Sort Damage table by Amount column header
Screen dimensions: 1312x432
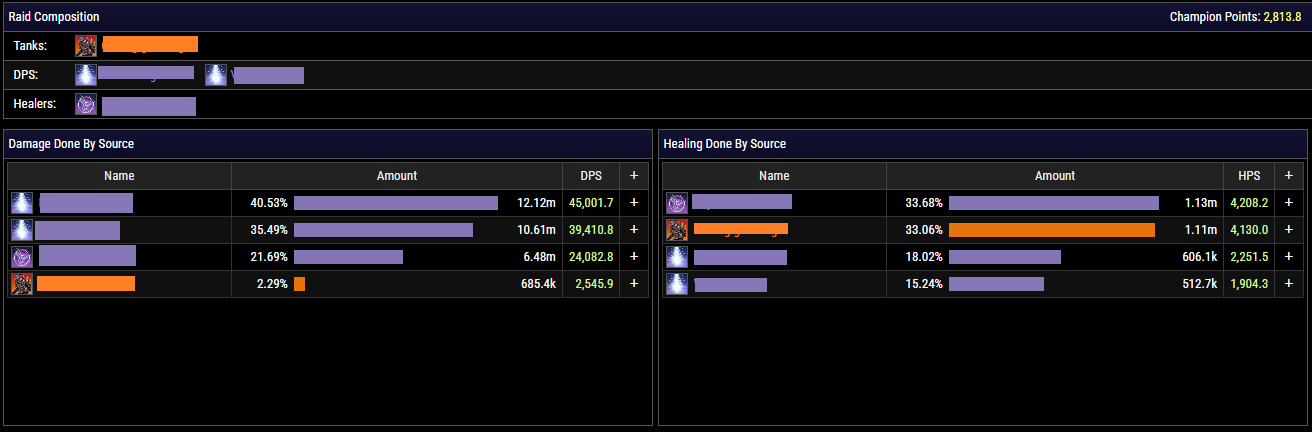pos(397,176)
